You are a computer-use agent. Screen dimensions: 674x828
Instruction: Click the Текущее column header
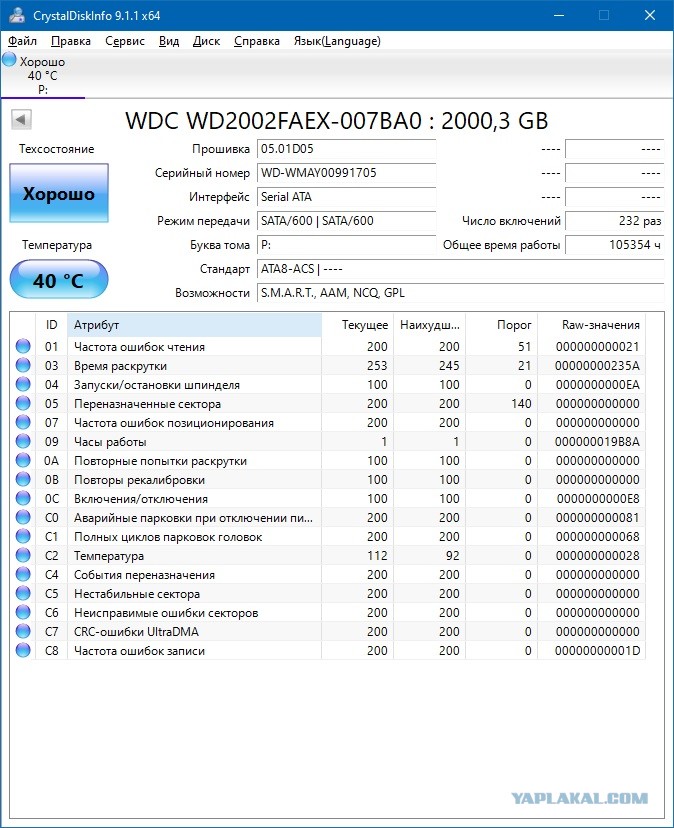(358, 325)
